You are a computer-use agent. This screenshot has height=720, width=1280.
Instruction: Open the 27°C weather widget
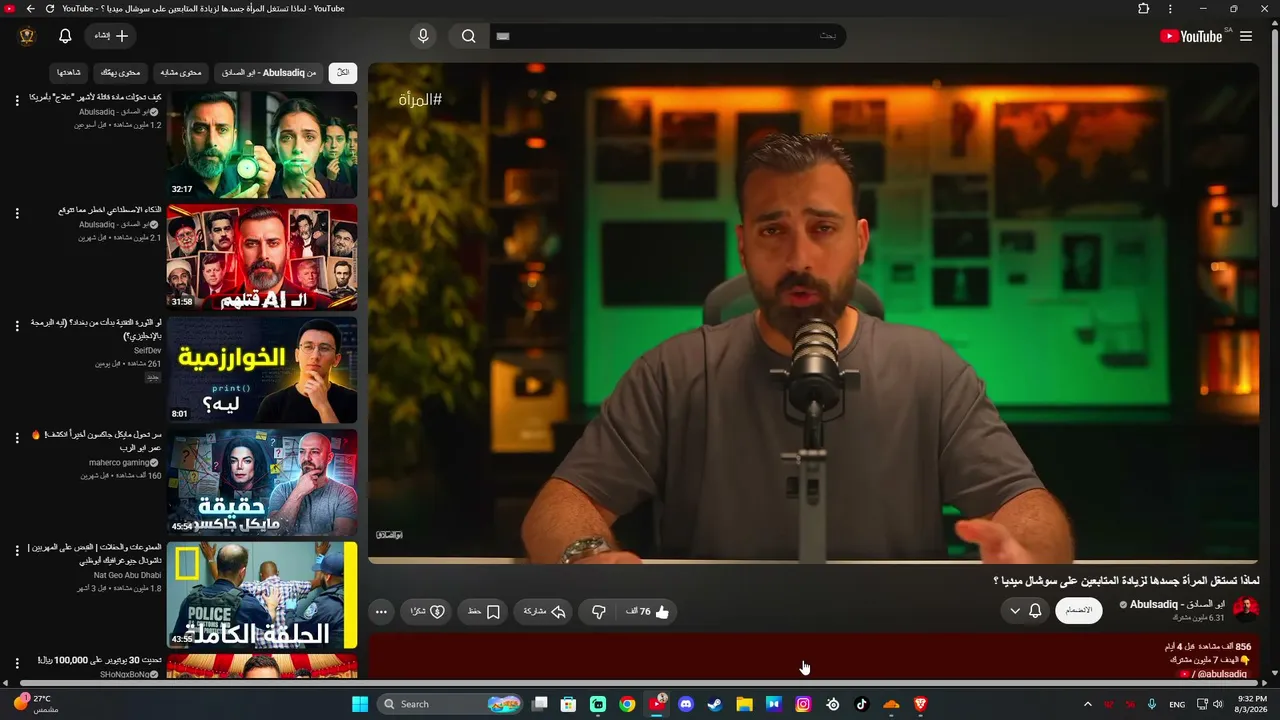pyautogui.click(x=36, y=704)
